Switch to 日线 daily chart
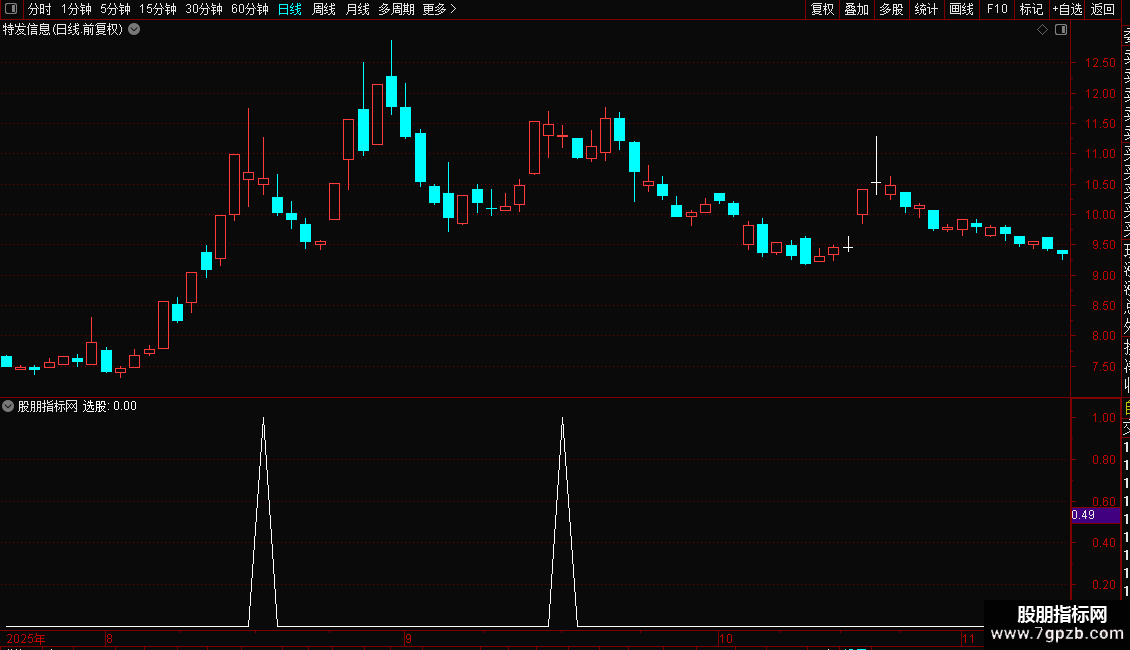 [290, 9]
